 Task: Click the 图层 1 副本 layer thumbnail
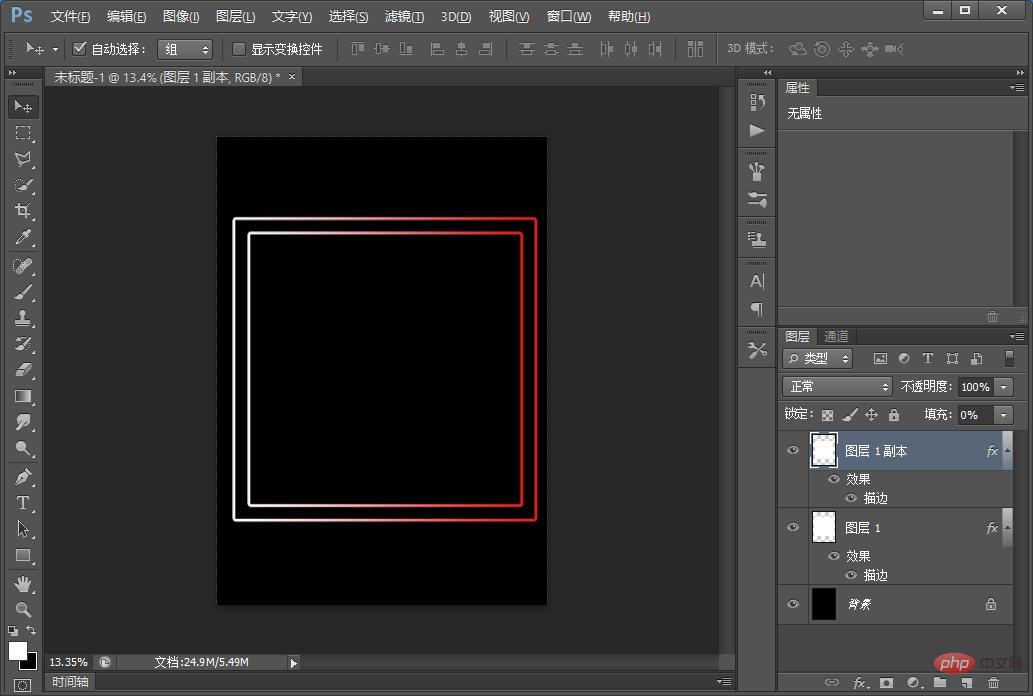click(x=824, y=450)
